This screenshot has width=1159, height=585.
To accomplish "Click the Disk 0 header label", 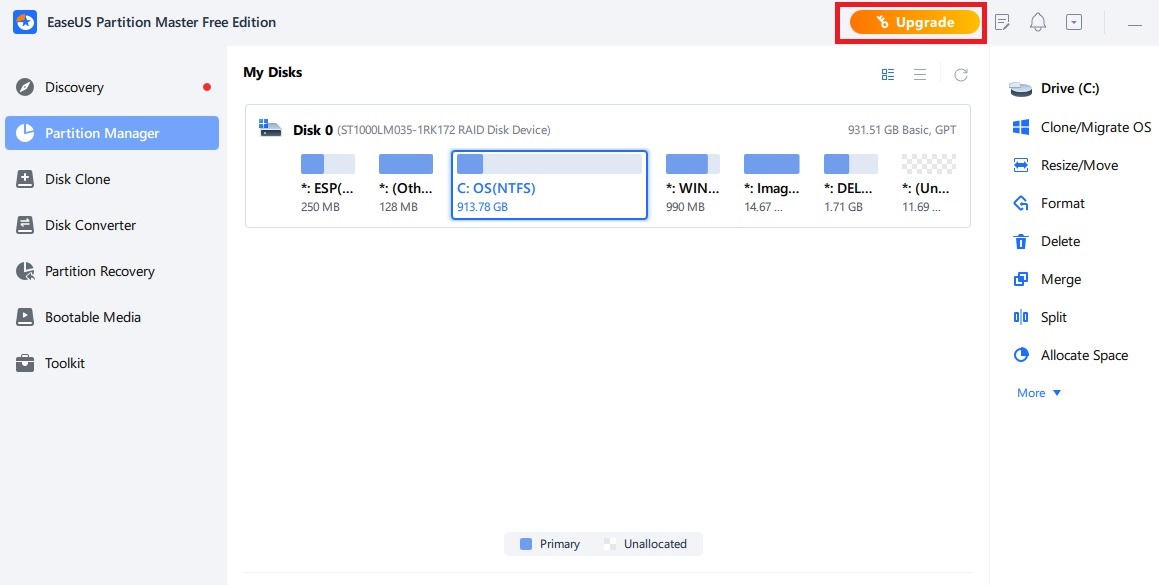I will [x=313, y=130].
